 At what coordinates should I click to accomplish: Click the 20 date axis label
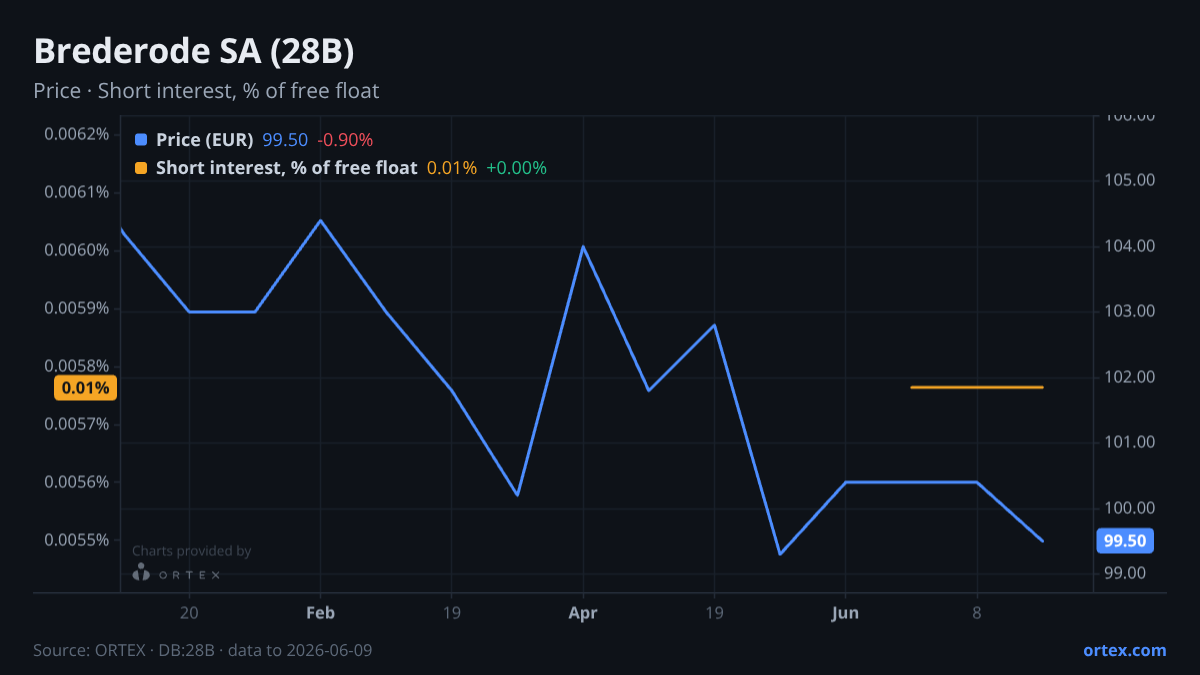click(189, 613)
